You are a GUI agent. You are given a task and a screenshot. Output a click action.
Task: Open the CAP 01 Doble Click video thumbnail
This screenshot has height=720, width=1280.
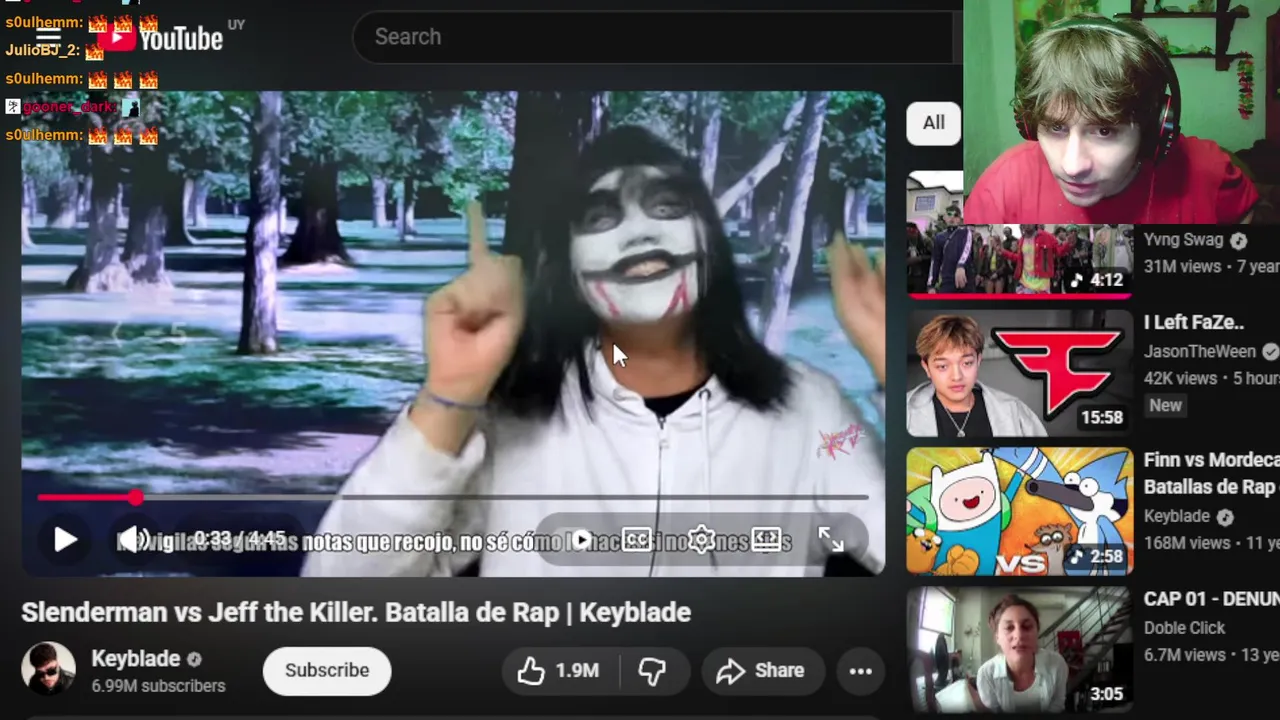pos(1019,649)
